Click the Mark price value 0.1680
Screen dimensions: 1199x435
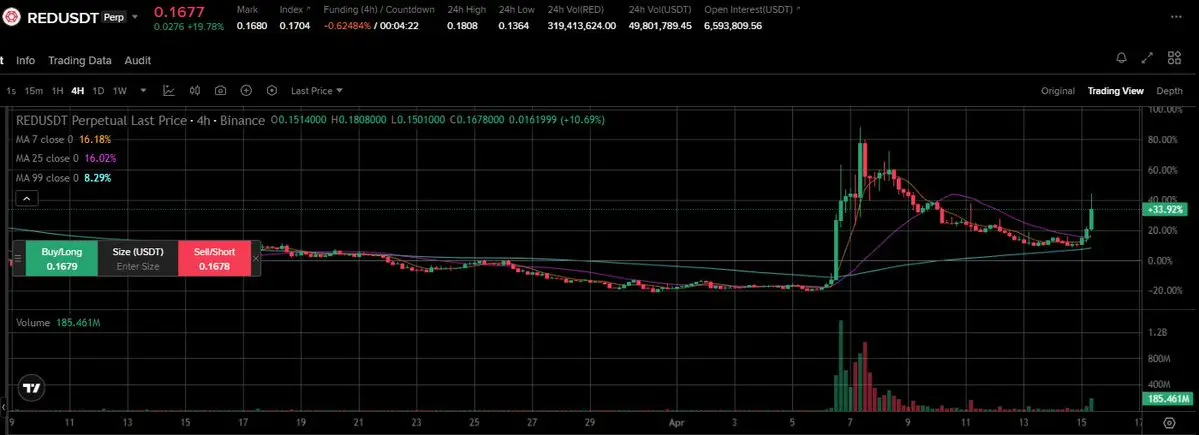tap(251, 25)
